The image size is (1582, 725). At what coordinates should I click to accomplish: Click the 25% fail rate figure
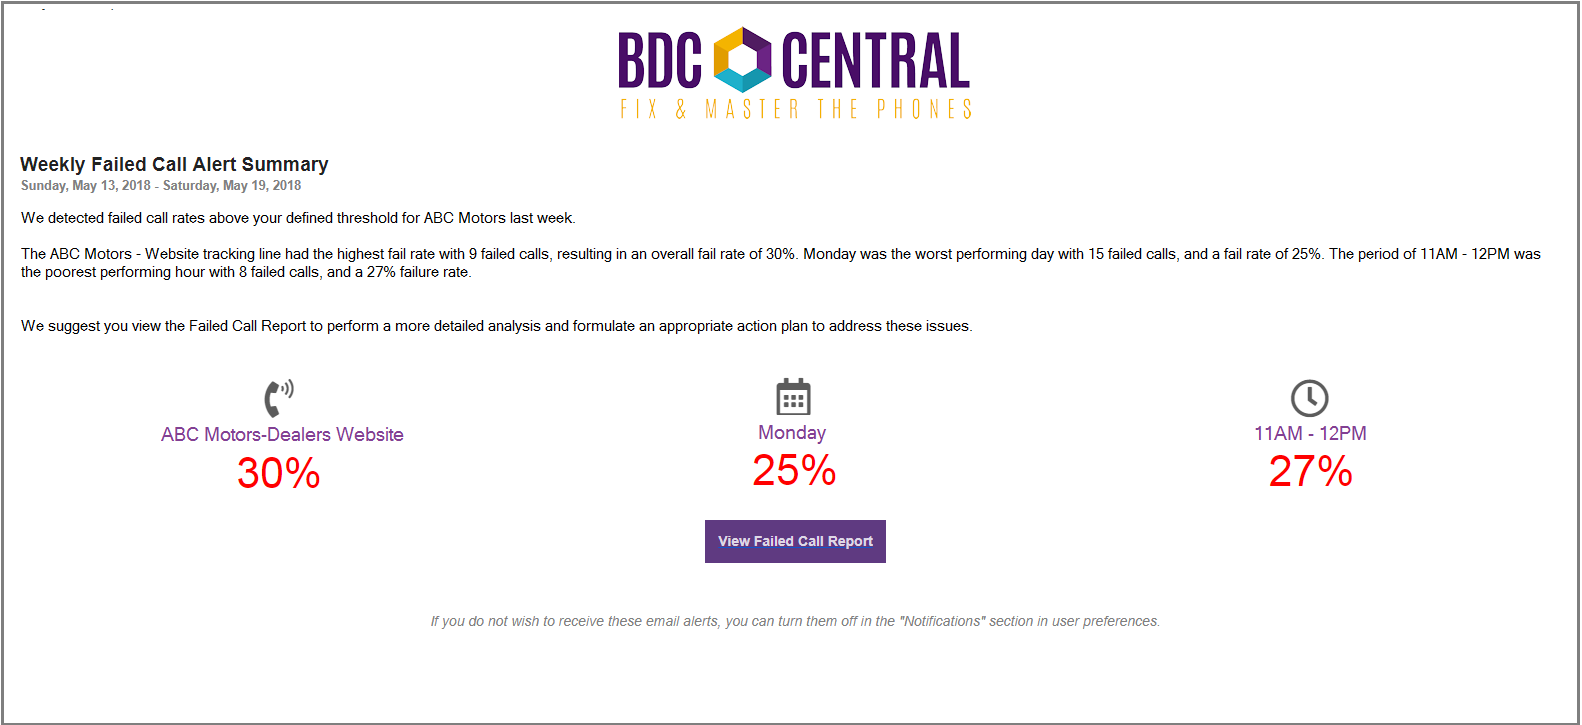click(x=794, y=470)
